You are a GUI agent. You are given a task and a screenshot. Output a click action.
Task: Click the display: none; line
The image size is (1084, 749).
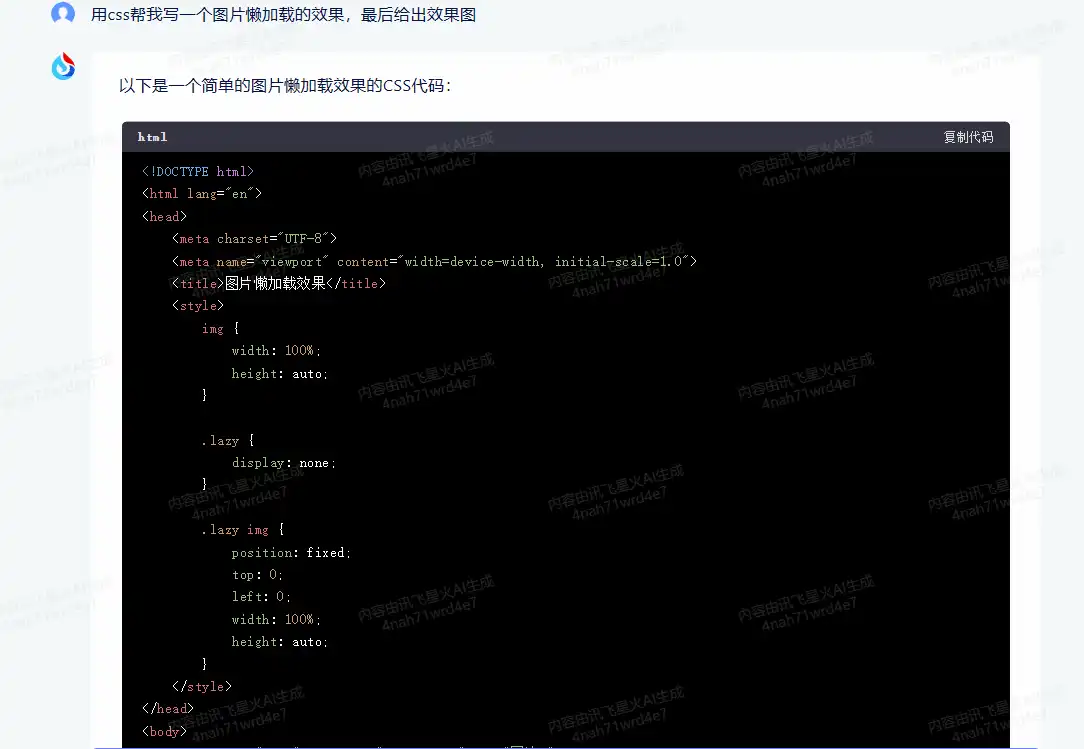pyautogui.click(x=284, y=463)
